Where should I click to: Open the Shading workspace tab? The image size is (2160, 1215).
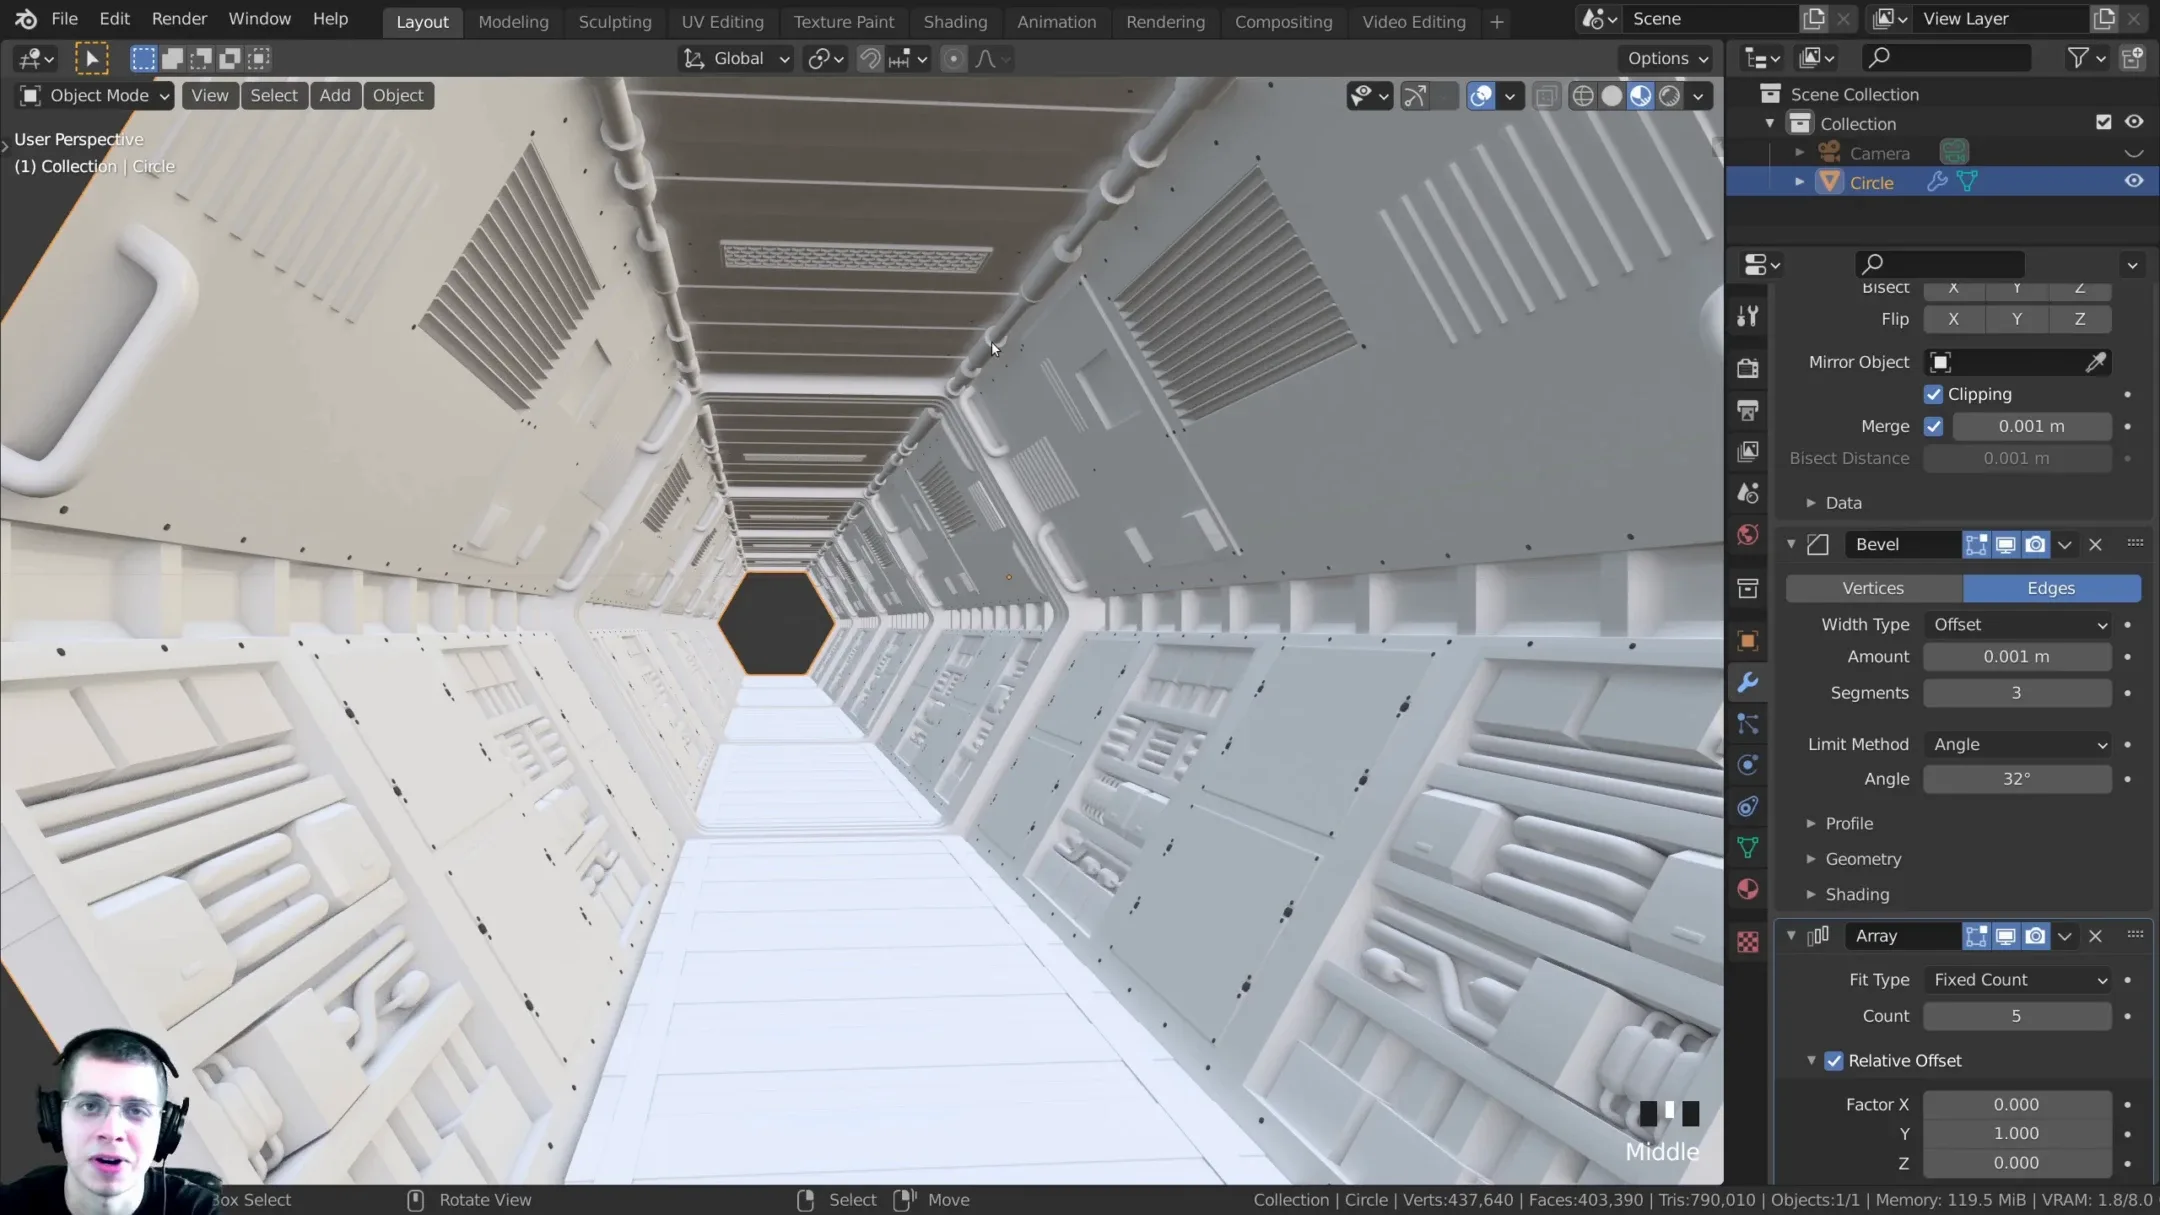(955, 19)
